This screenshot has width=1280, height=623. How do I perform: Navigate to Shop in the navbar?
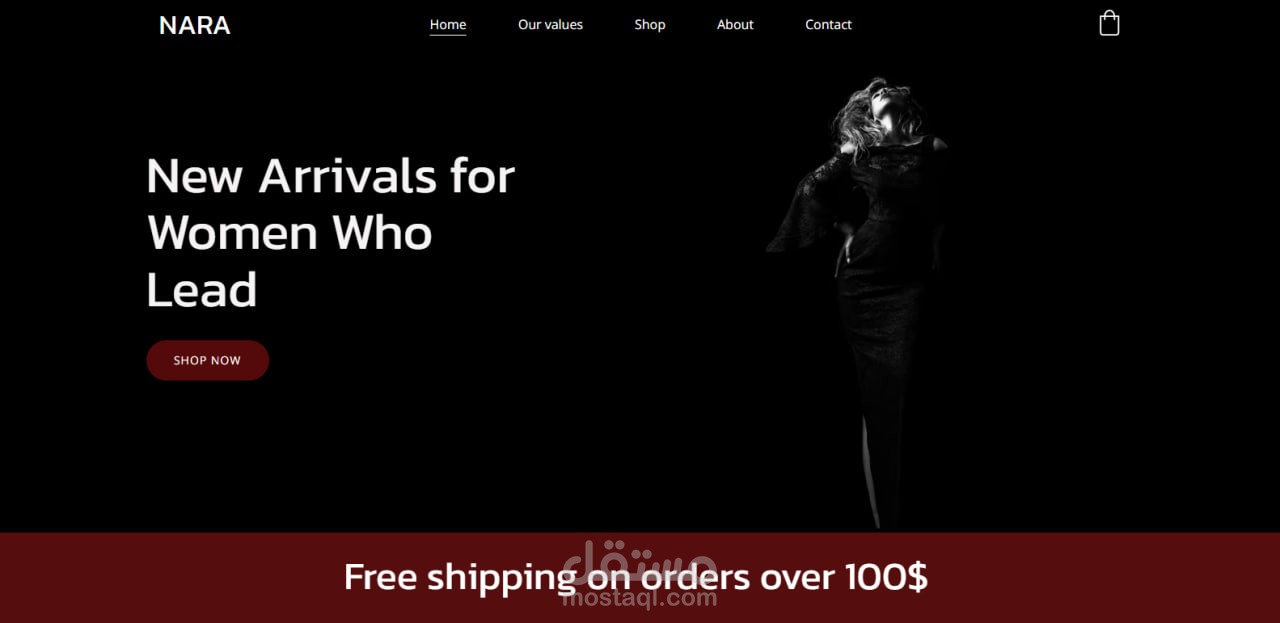point(650,24)
